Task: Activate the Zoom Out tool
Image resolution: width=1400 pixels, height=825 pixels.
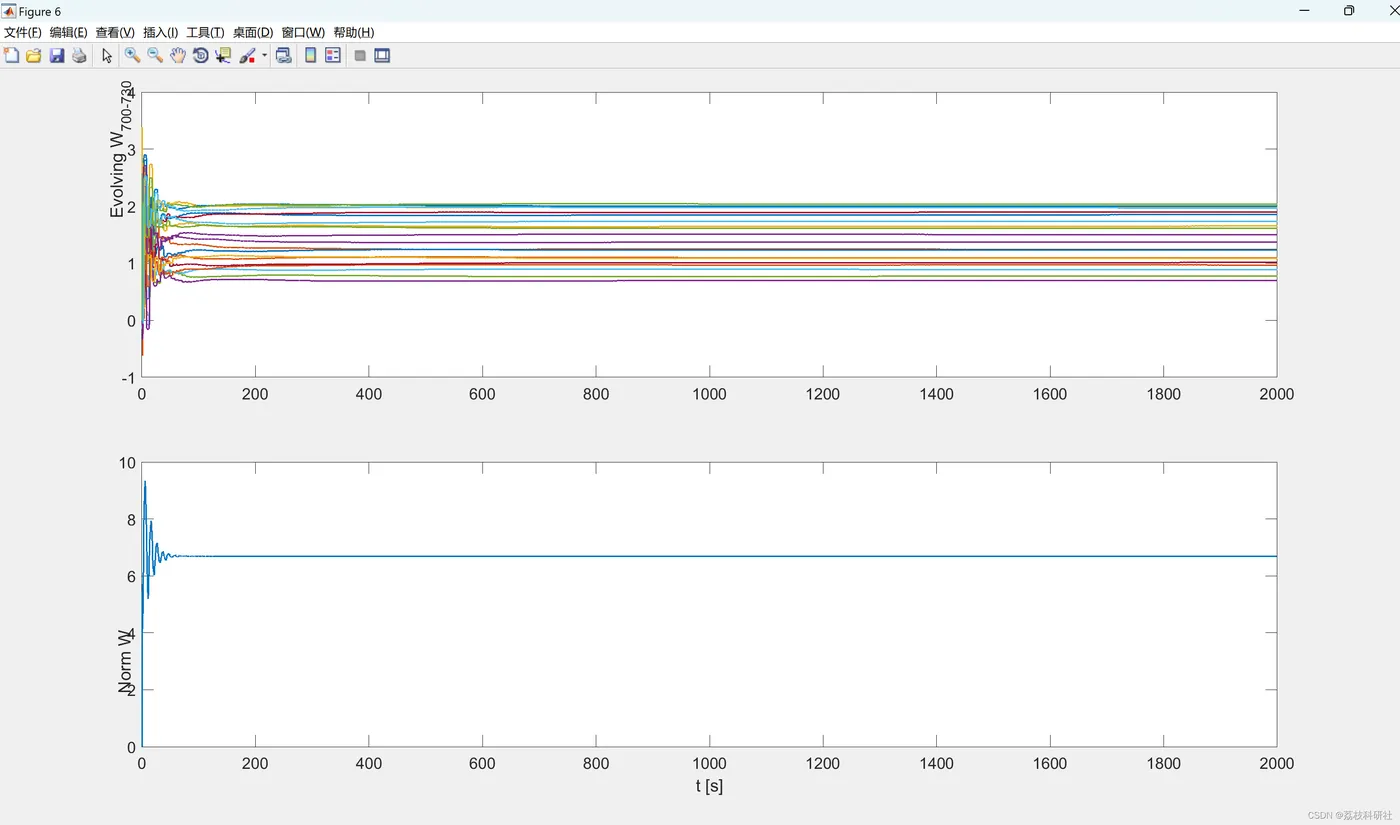Action: (x=155, y=56)
